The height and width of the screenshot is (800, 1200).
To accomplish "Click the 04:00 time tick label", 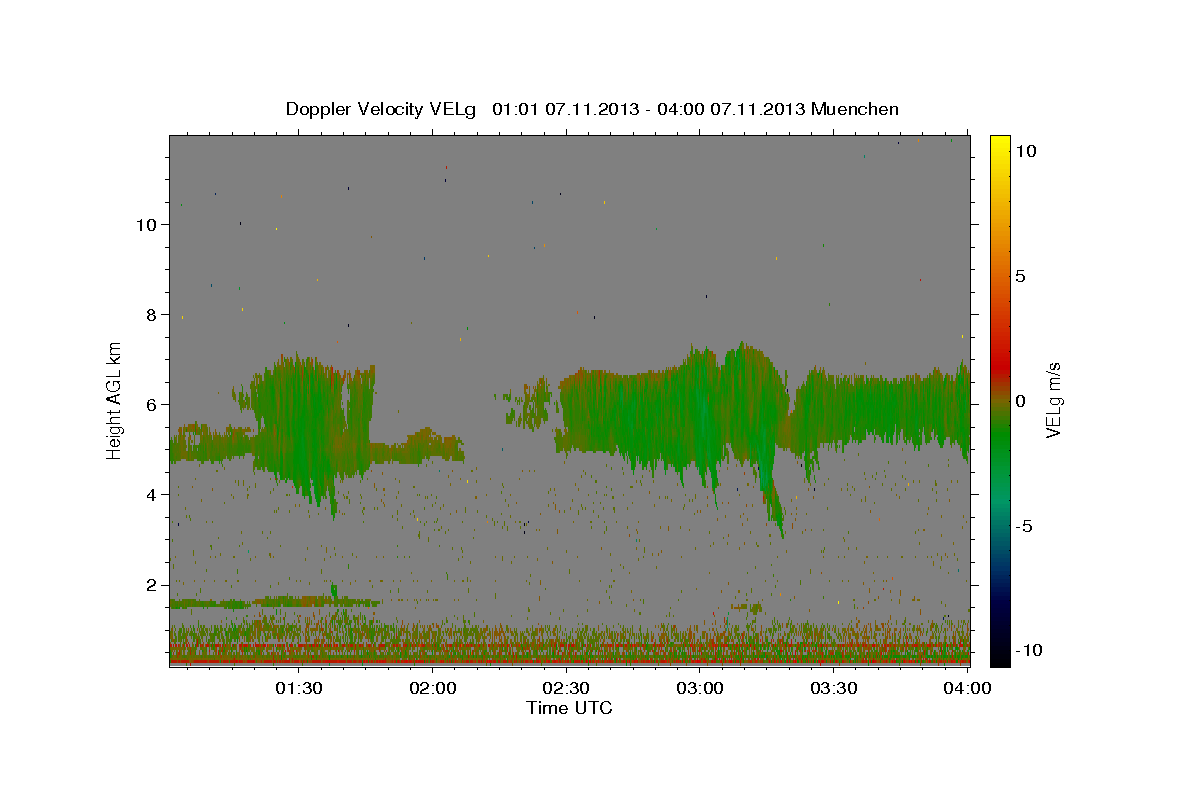I will [967, 688].
